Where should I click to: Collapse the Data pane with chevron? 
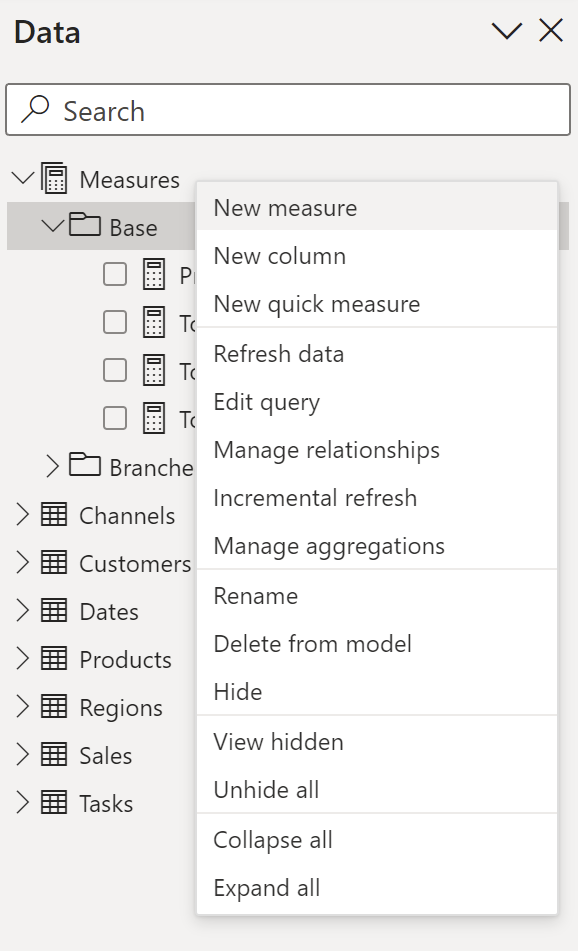507,31
